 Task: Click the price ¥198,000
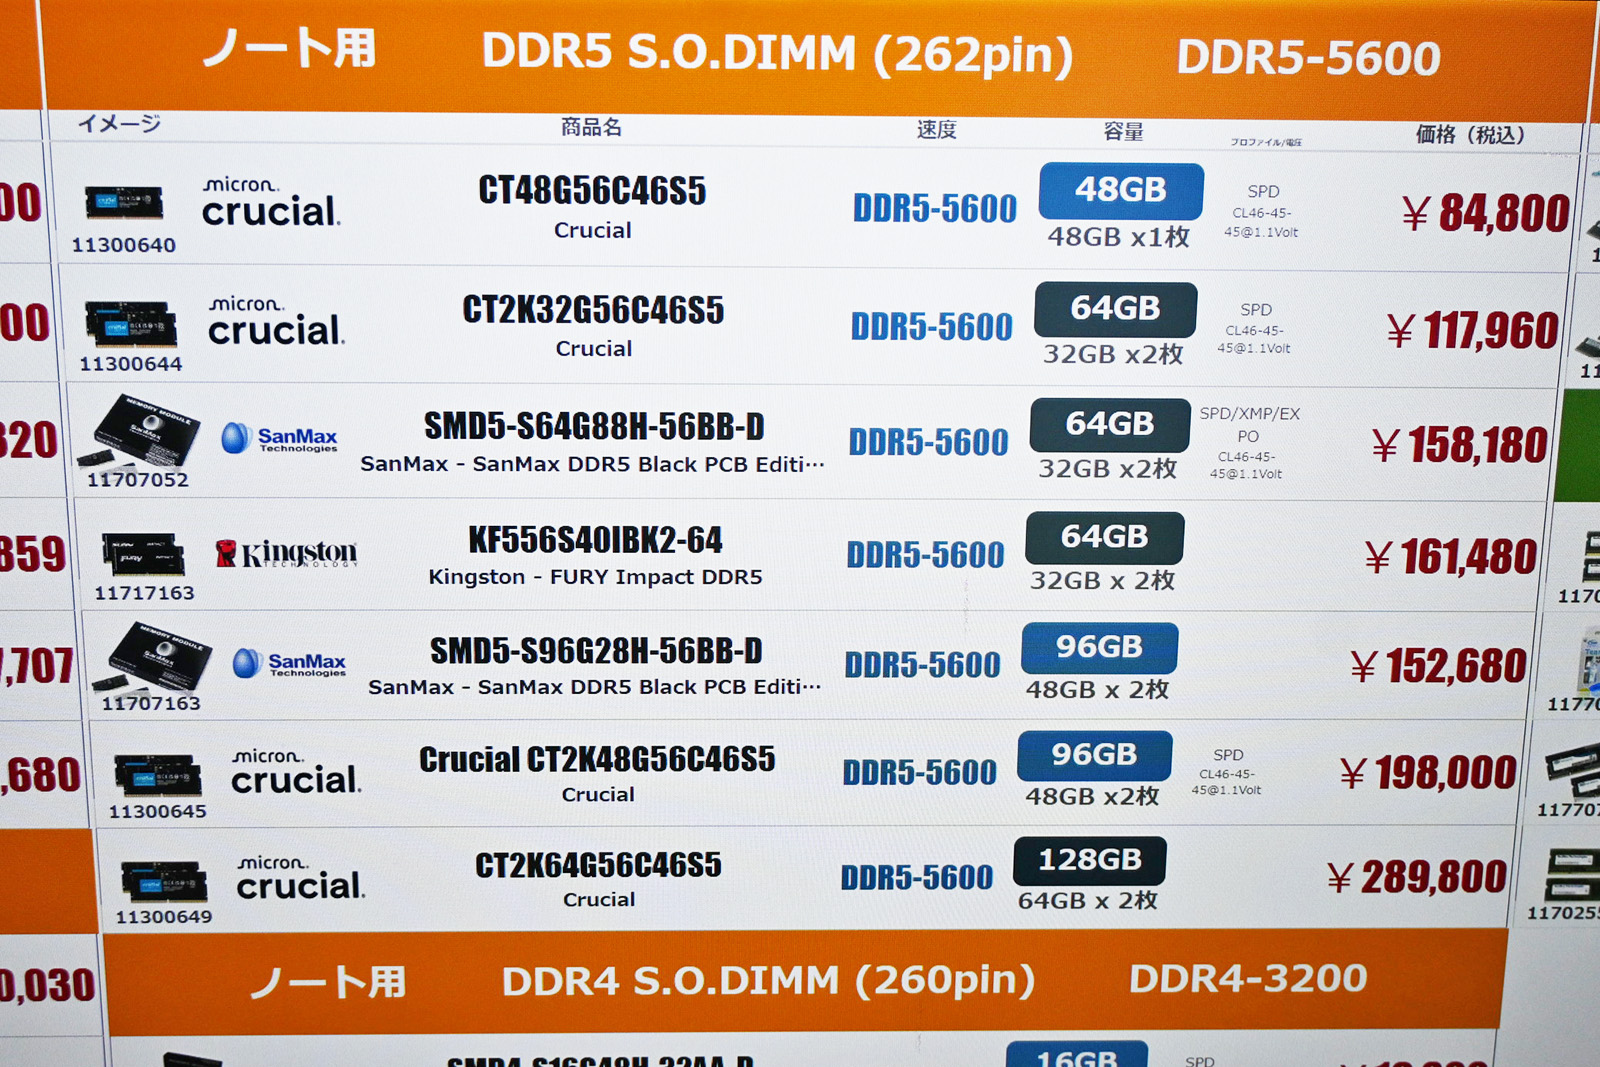(x=1428, y=772)
